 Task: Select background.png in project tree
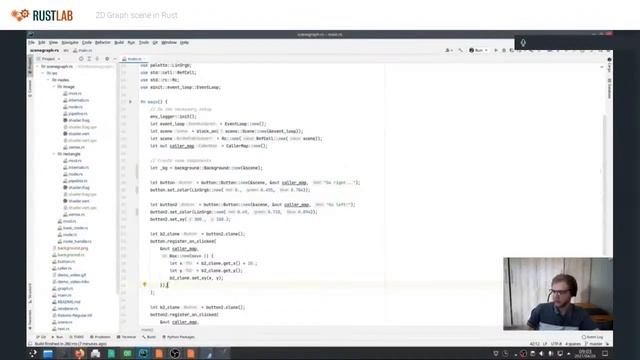click(x=70, y=248)
